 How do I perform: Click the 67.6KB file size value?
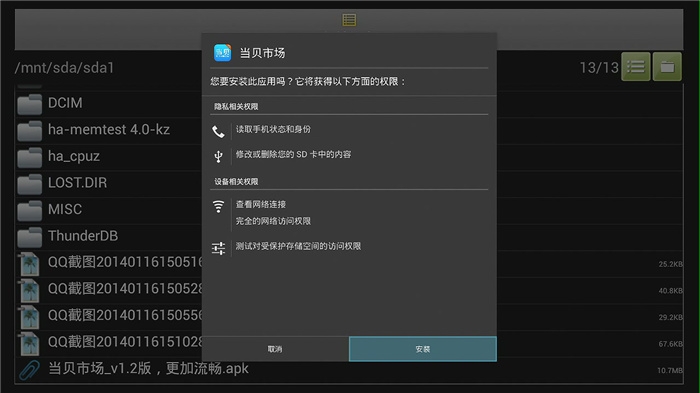pyautogui.click(x=671, y=344)
